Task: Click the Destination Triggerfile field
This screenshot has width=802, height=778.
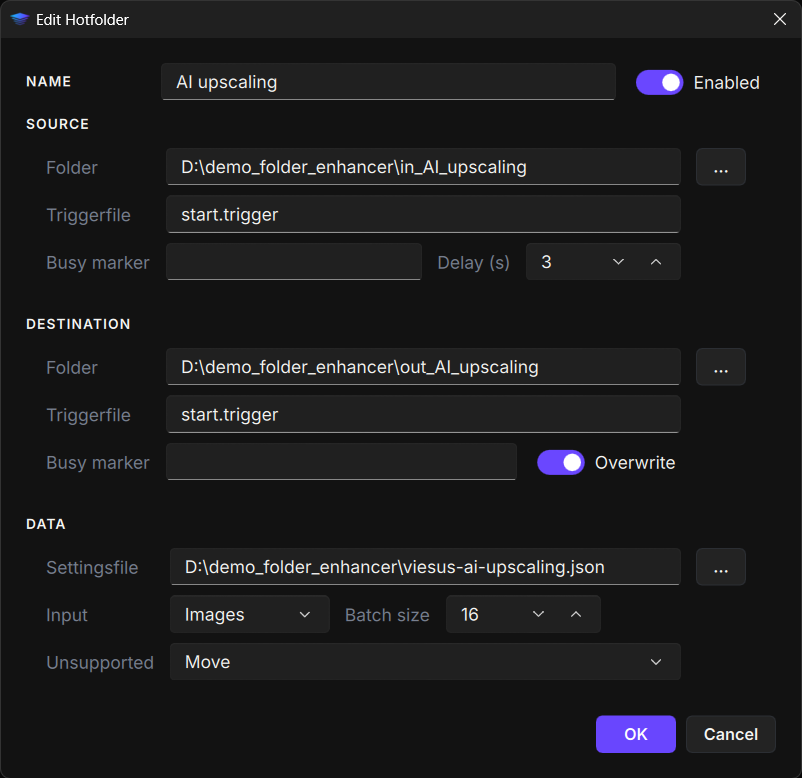Action: click(x=423, y=414)
